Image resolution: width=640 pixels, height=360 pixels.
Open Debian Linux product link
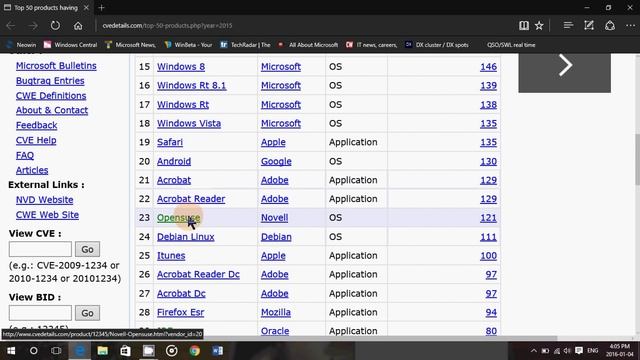[x=186, y=237]
